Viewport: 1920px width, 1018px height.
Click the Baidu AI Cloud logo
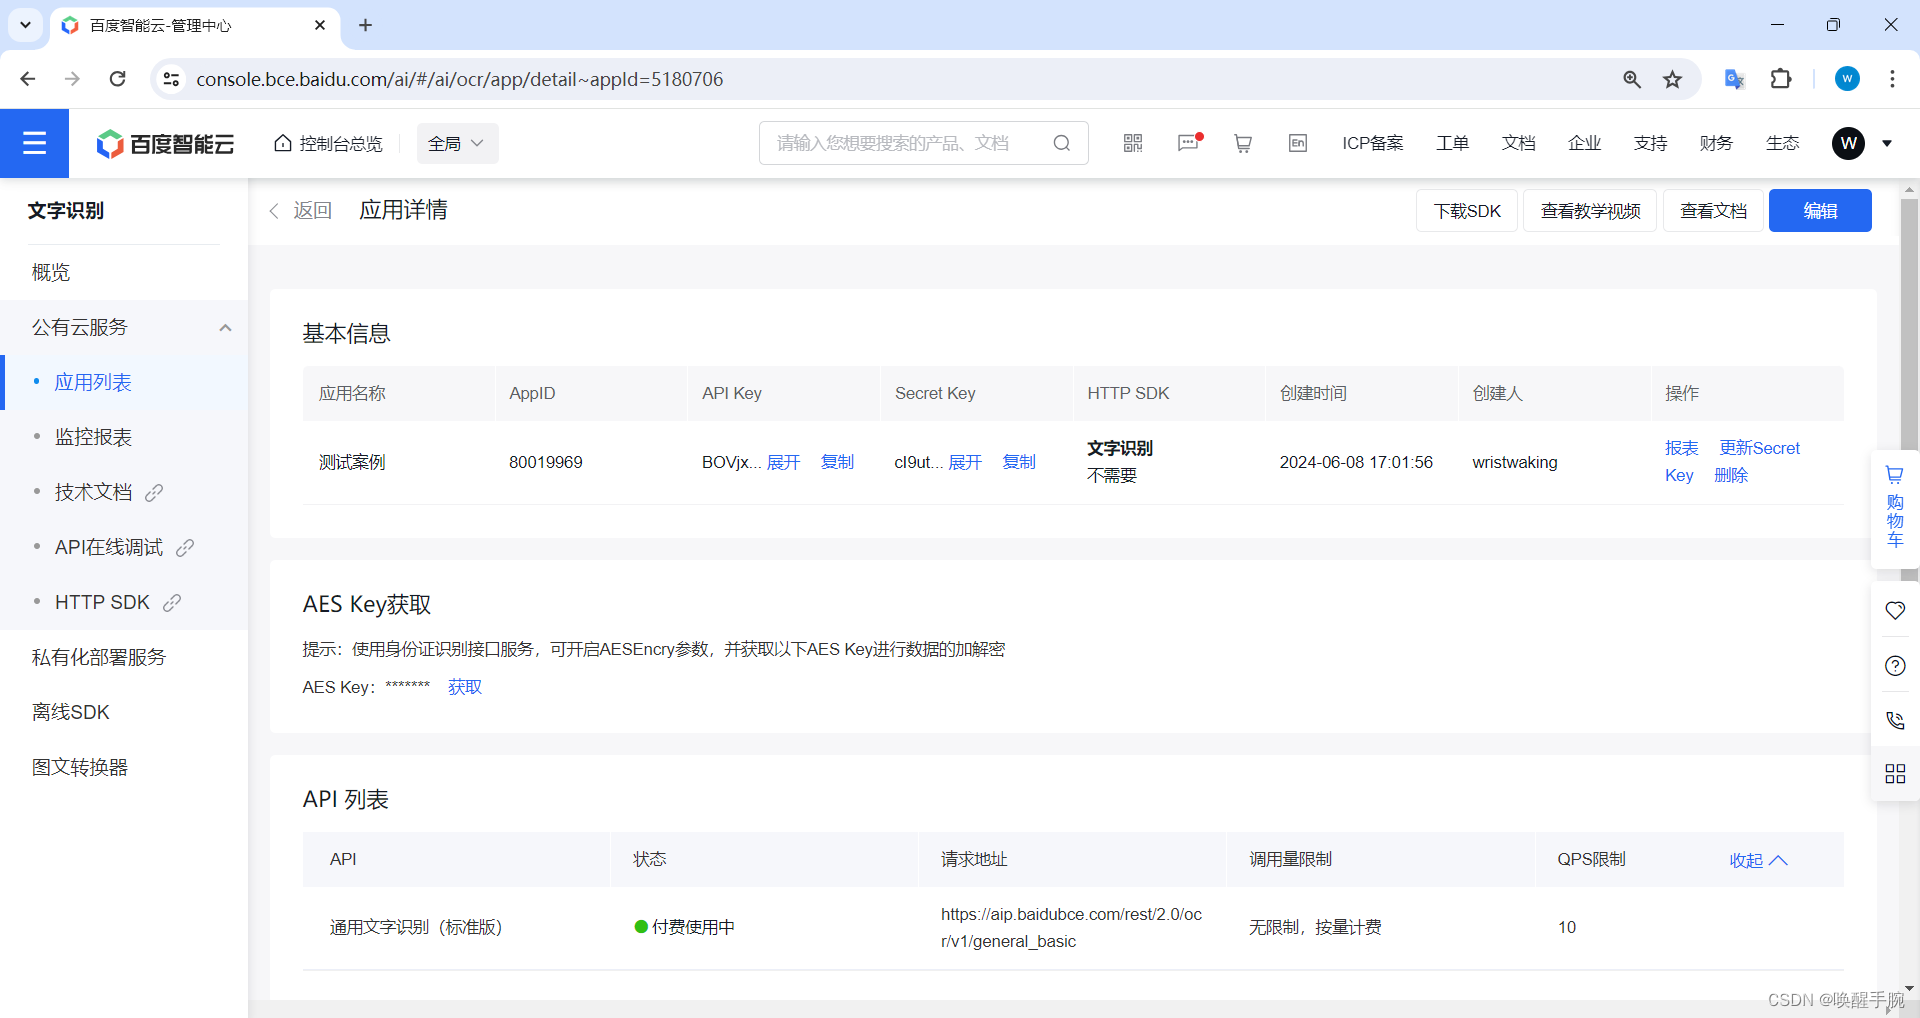165,144
